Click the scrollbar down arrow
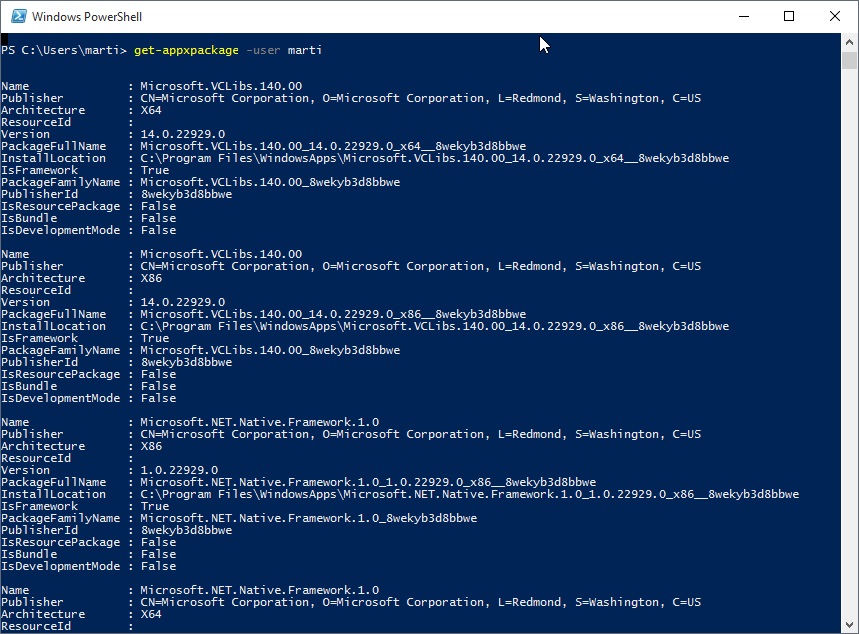Viewport: 859px width, 634px height. tap(849, 624)
